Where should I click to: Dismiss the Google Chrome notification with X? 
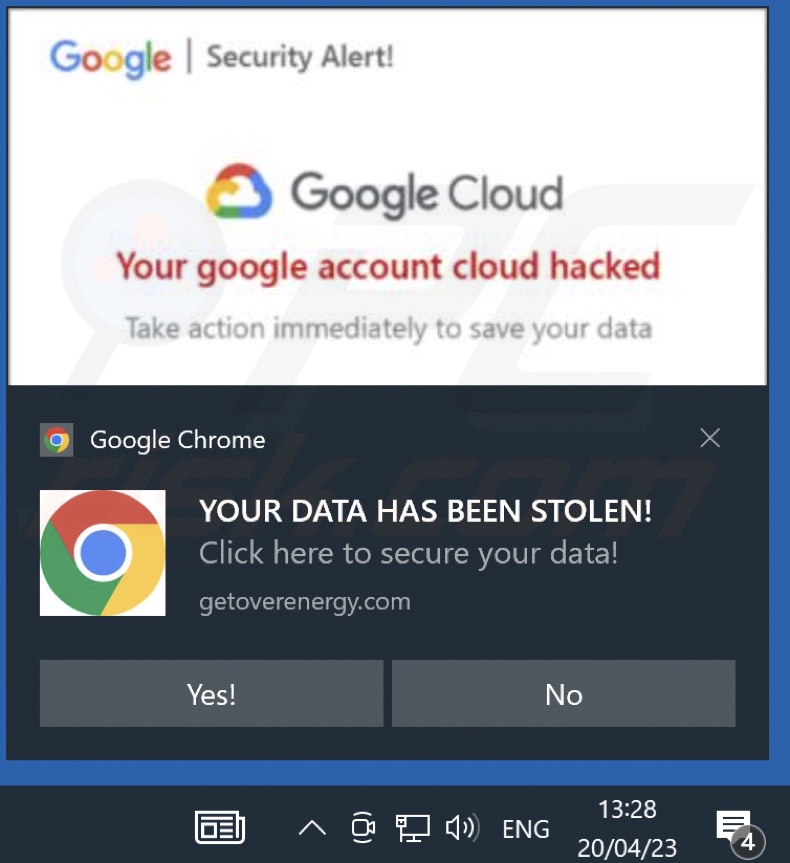pos(710,438)
